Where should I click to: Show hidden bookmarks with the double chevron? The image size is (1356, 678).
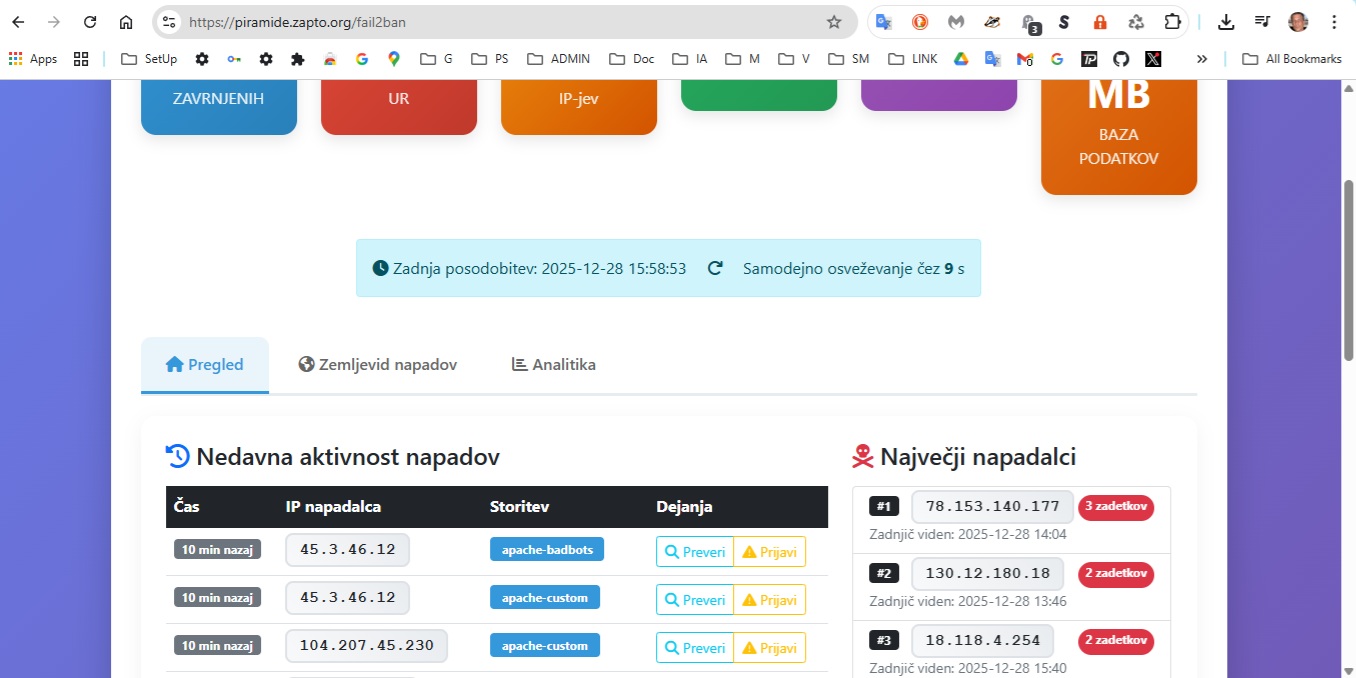tap(1202, 59)
